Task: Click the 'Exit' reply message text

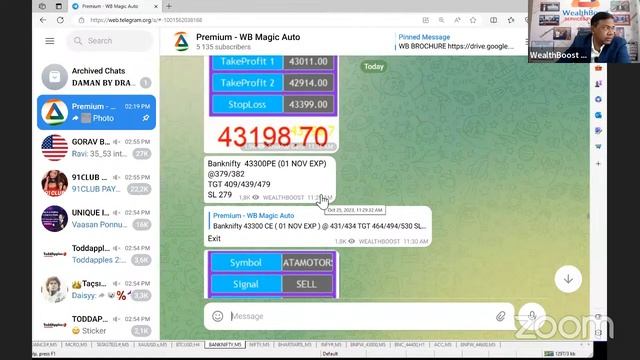Action: point(214,239)
